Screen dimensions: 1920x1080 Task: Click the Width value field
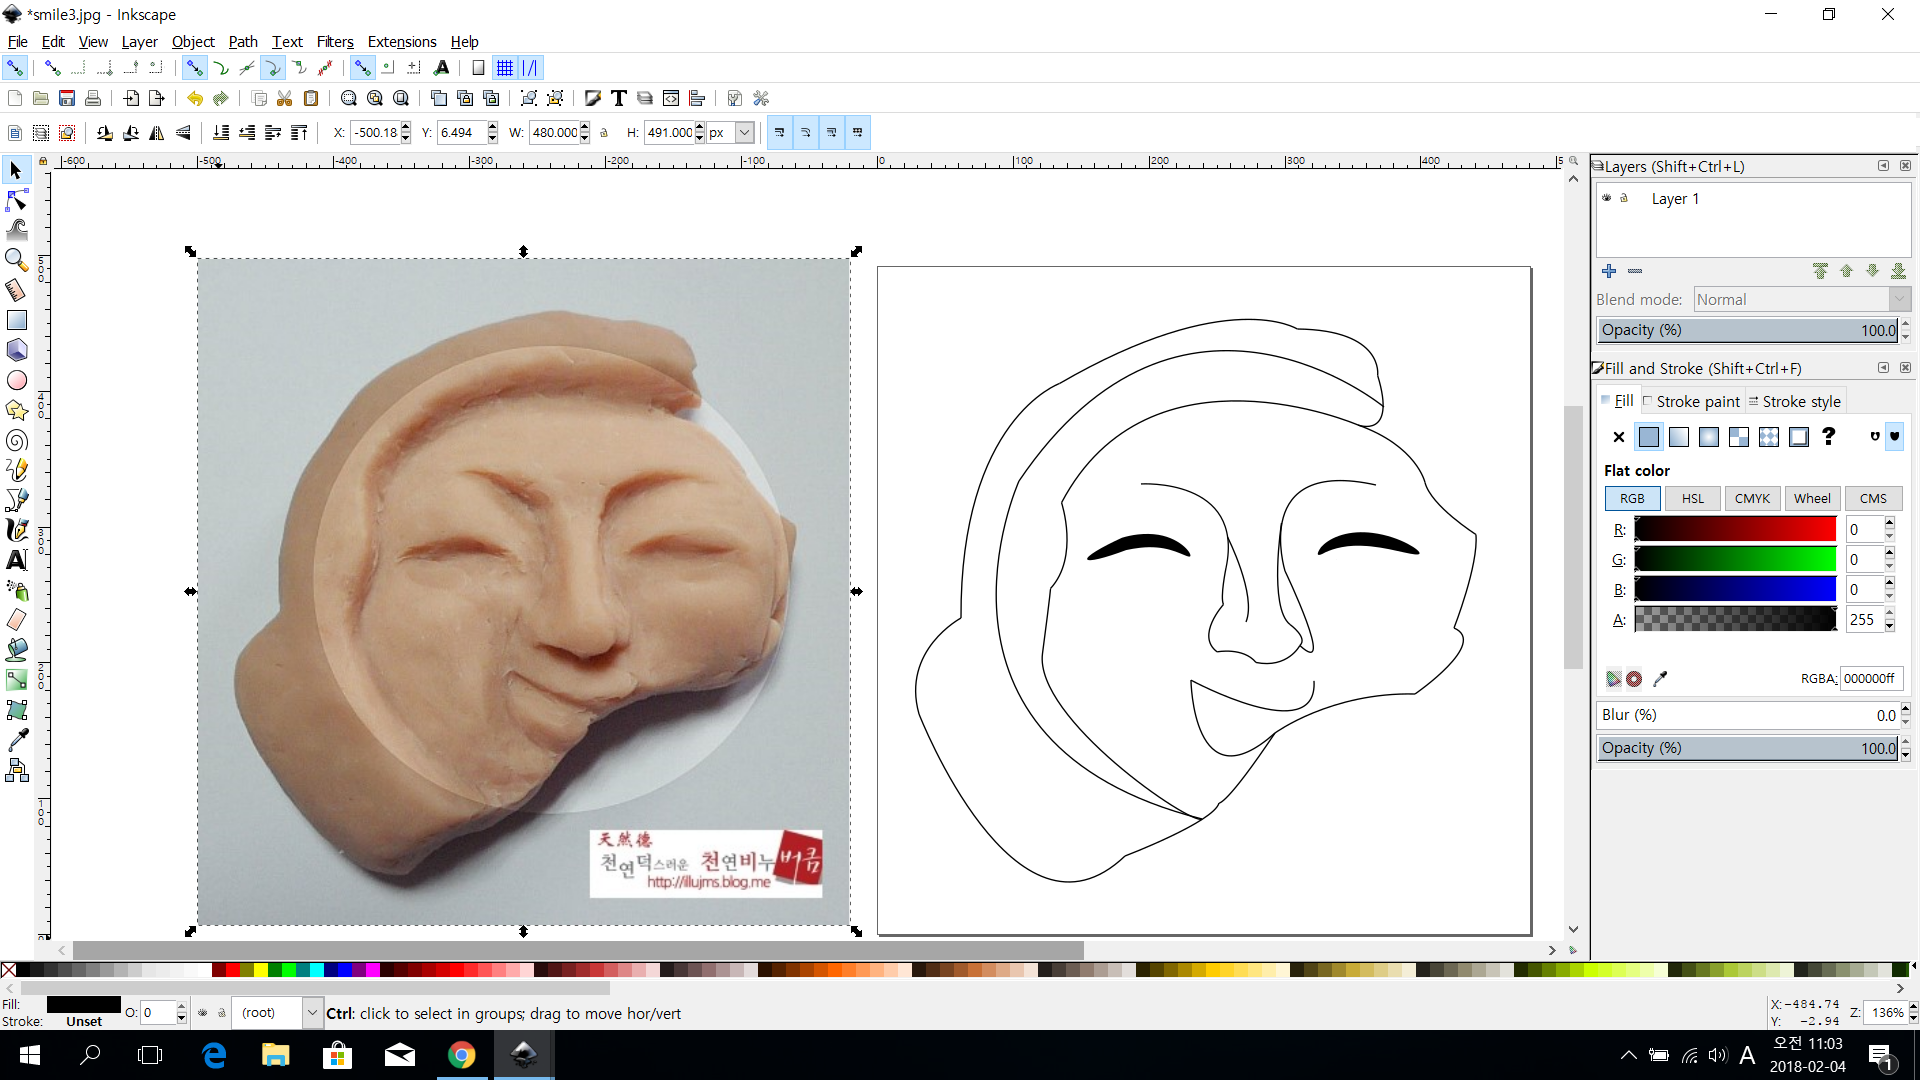click(554, 133)
